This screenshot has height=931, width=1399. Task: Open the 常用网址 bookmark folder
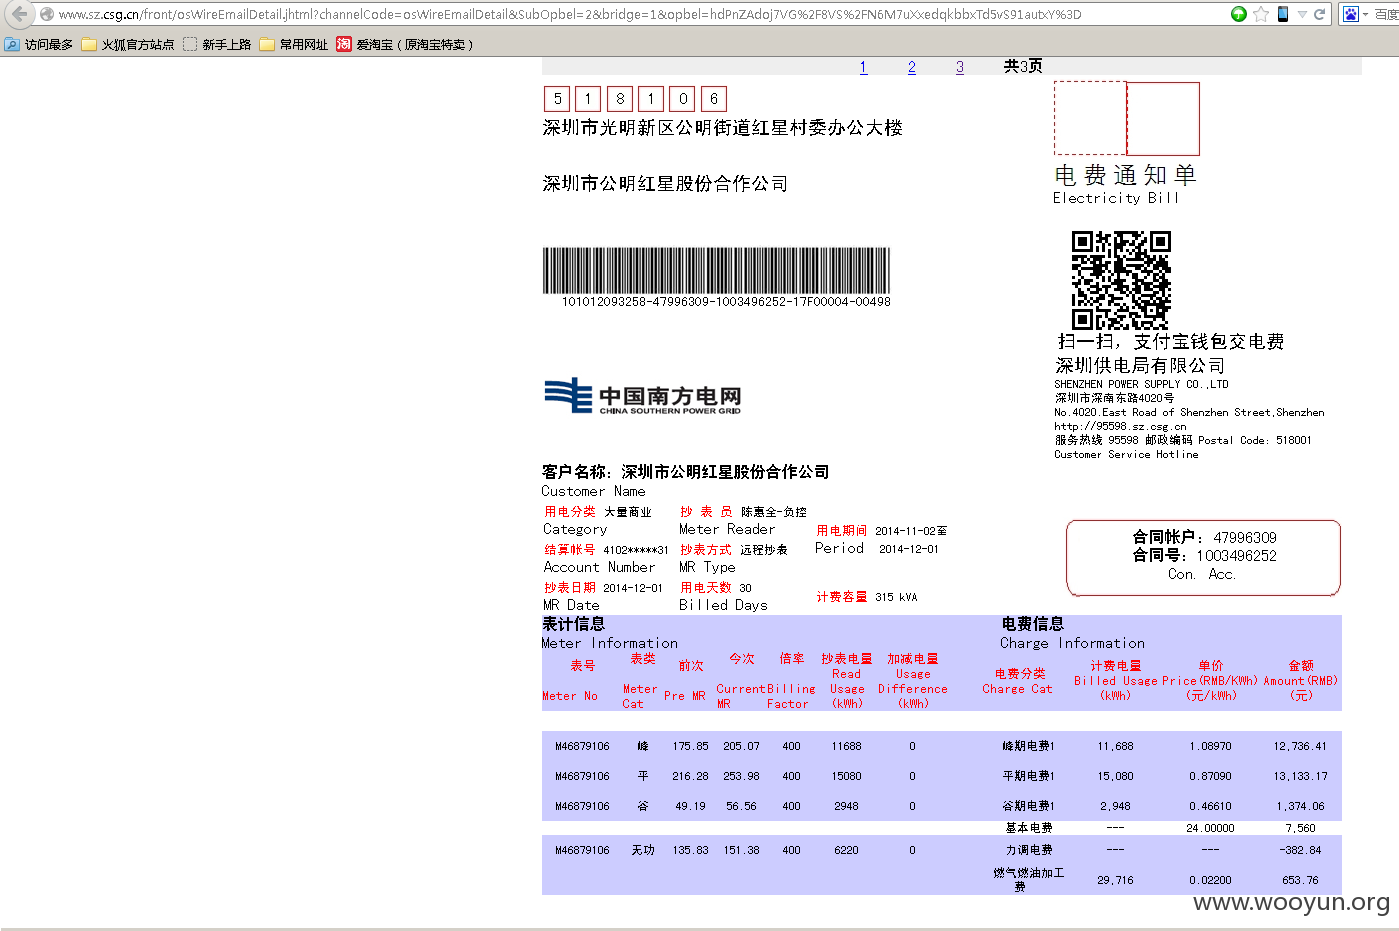tap(294, 44)
